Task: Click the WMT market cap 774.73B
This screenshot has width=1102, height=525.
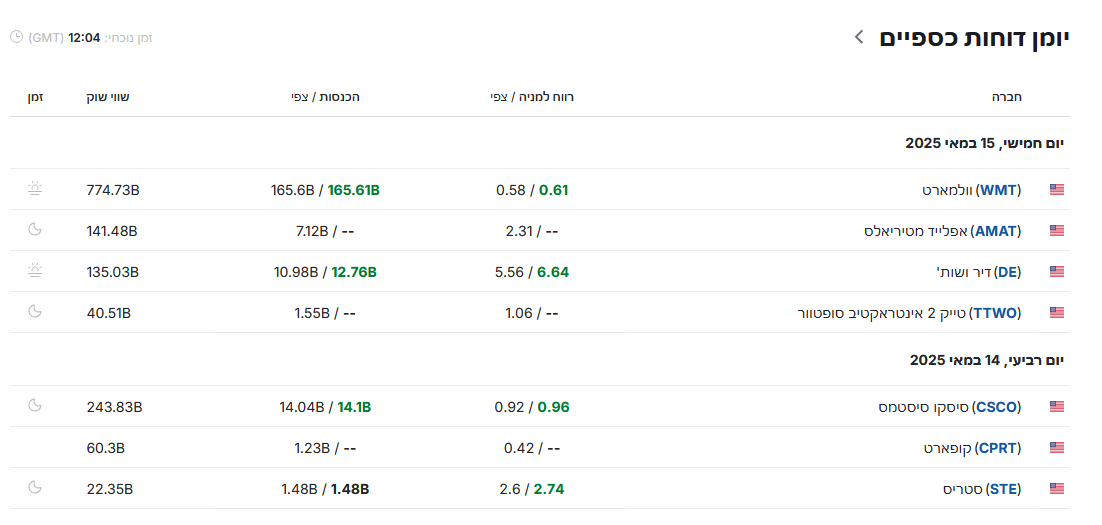Action: click(x=113, y=190)
